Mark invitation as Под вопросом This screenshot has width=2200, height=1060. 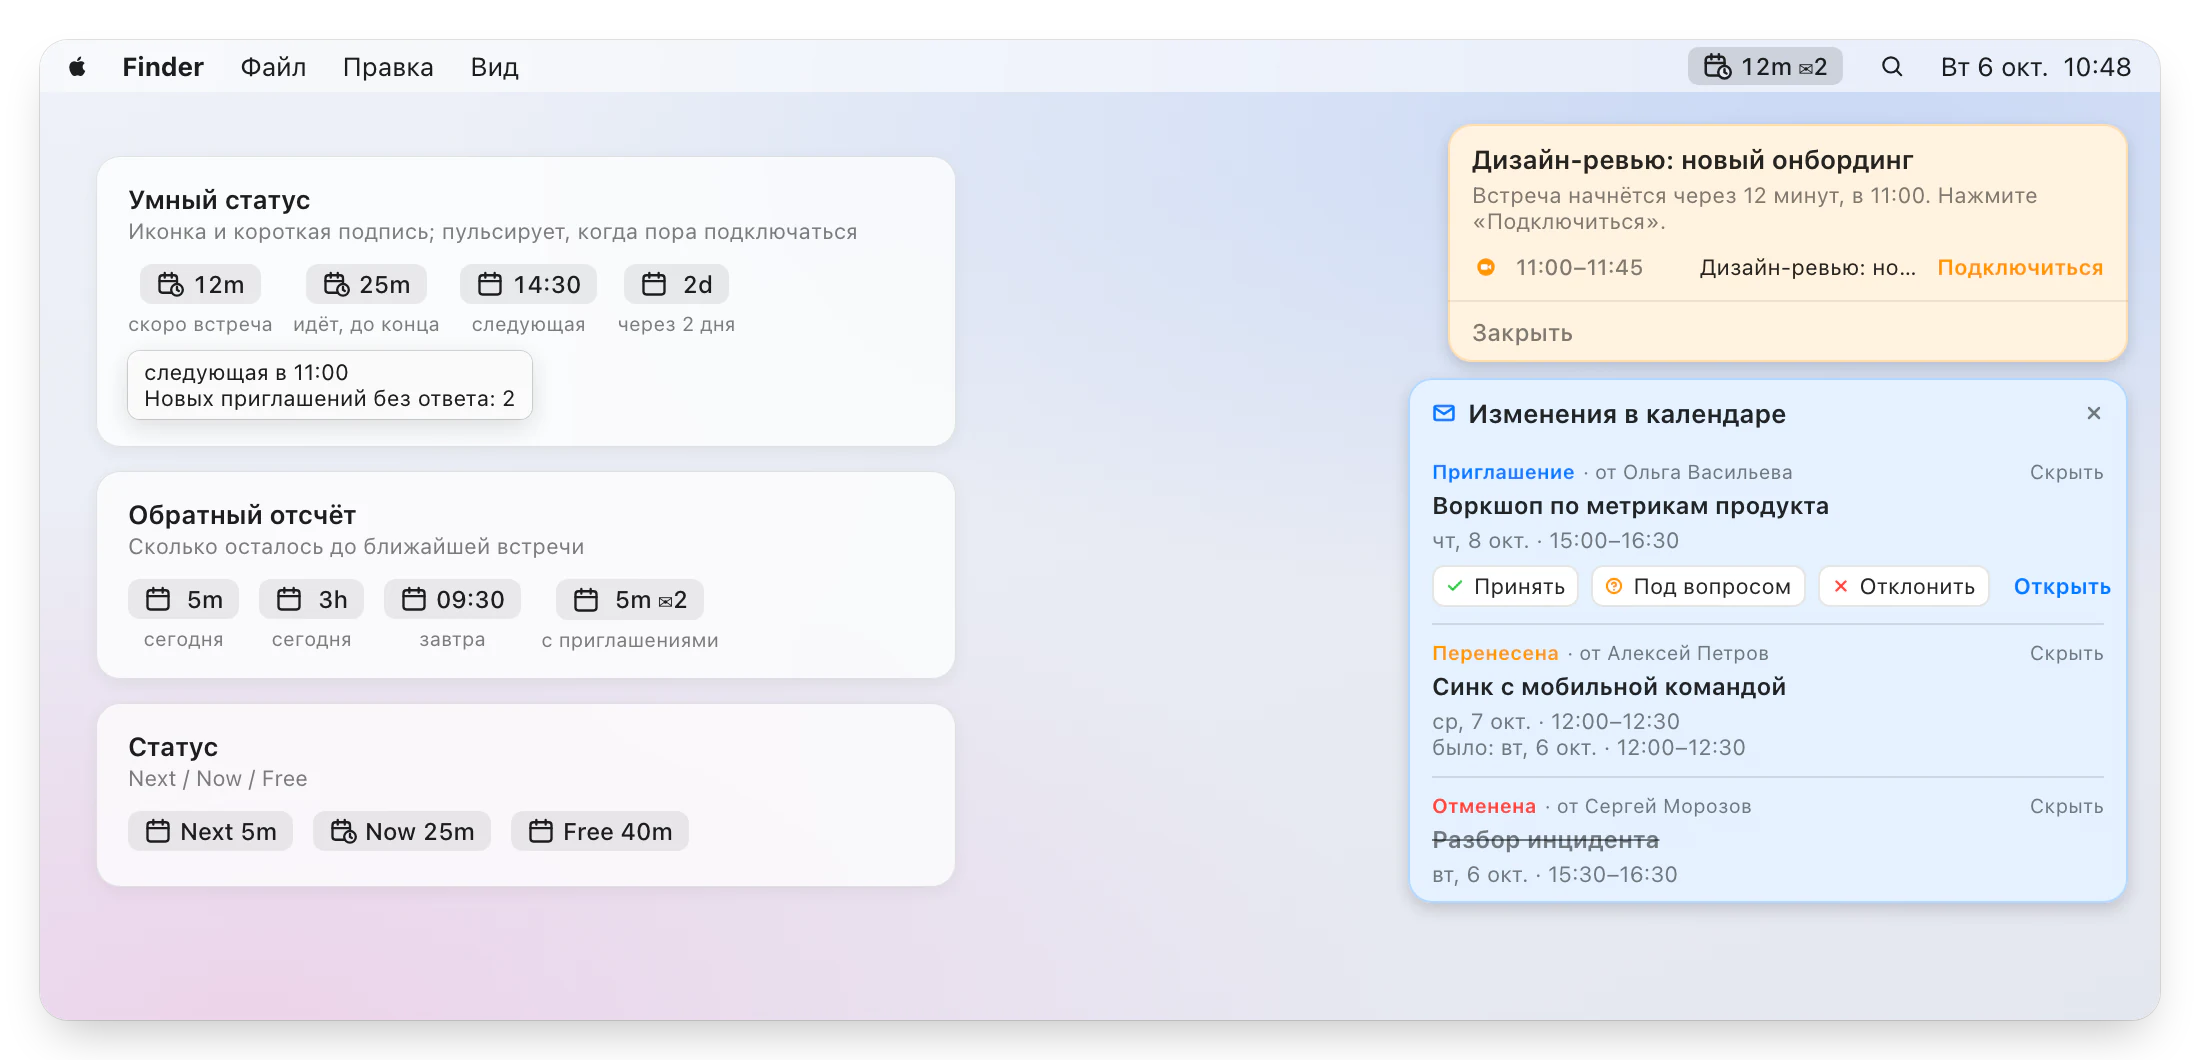[1699, 587]
